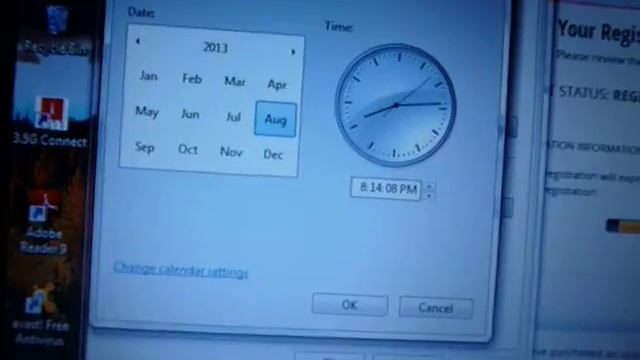The width and height of the screenshot is (640, 360).
Task: Click the analog clock face
Action: 396,105
